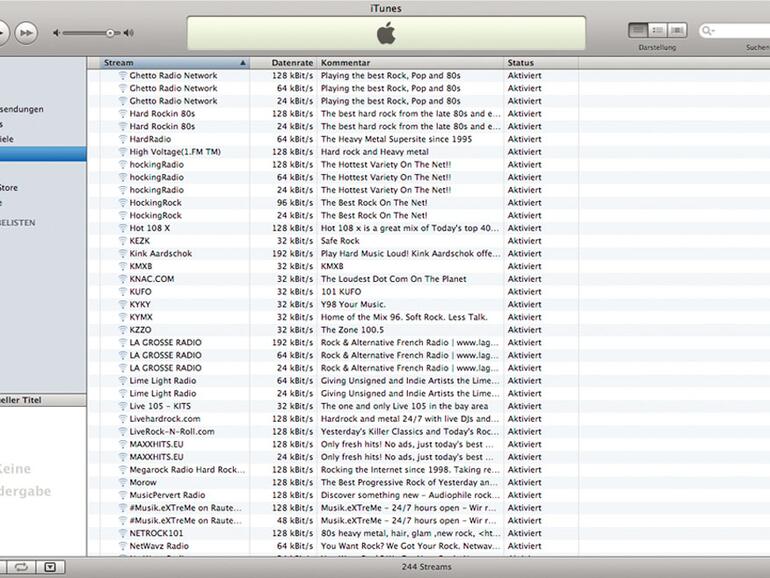770x578 pixels.
Task: Click stream icon of Morow
Action: click(123, 482)
